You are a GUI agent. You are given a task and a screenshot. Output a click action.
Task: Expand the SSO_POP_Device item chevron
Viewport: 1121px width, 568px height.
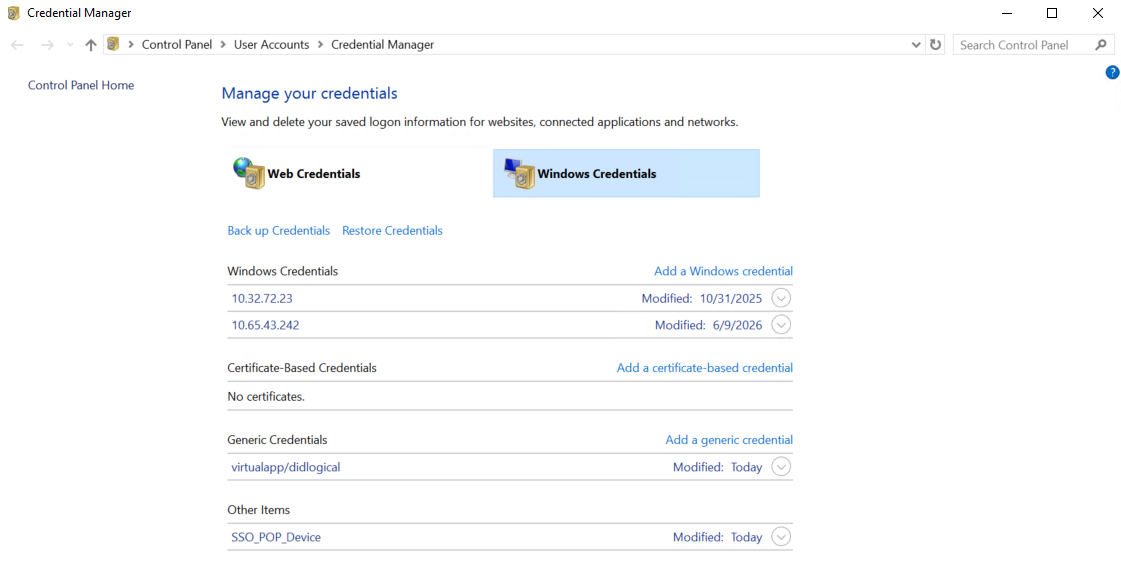point(781,537)
